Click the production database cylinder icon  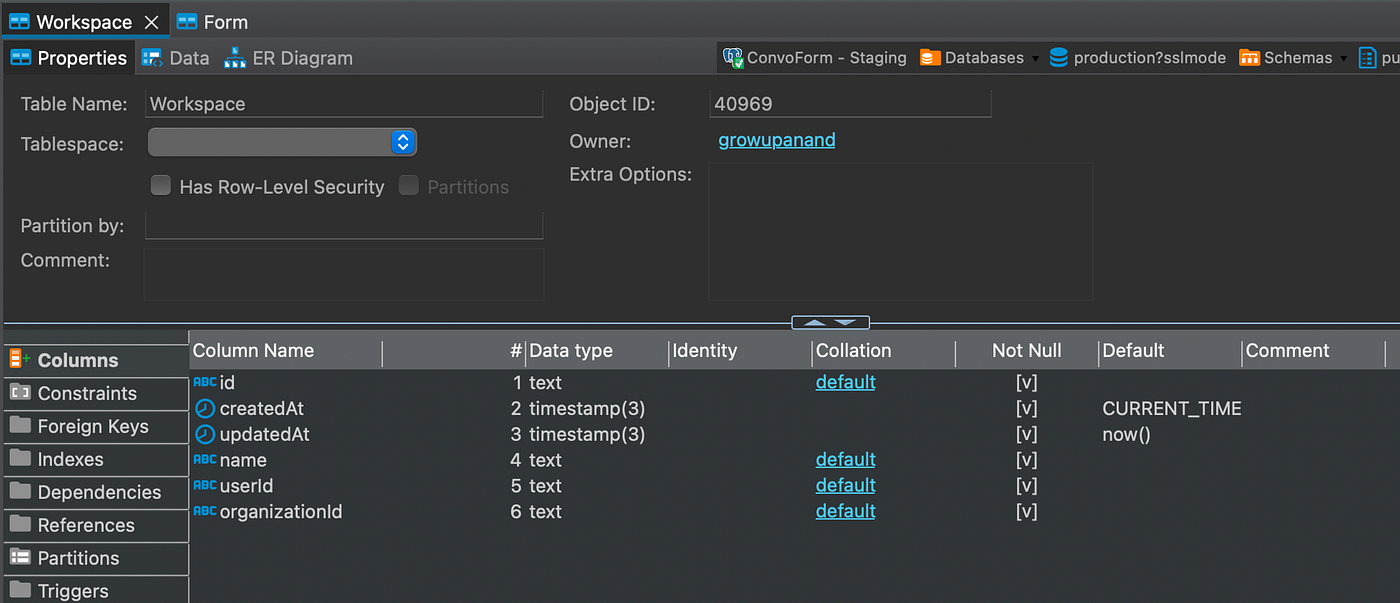pos(1058,58)
